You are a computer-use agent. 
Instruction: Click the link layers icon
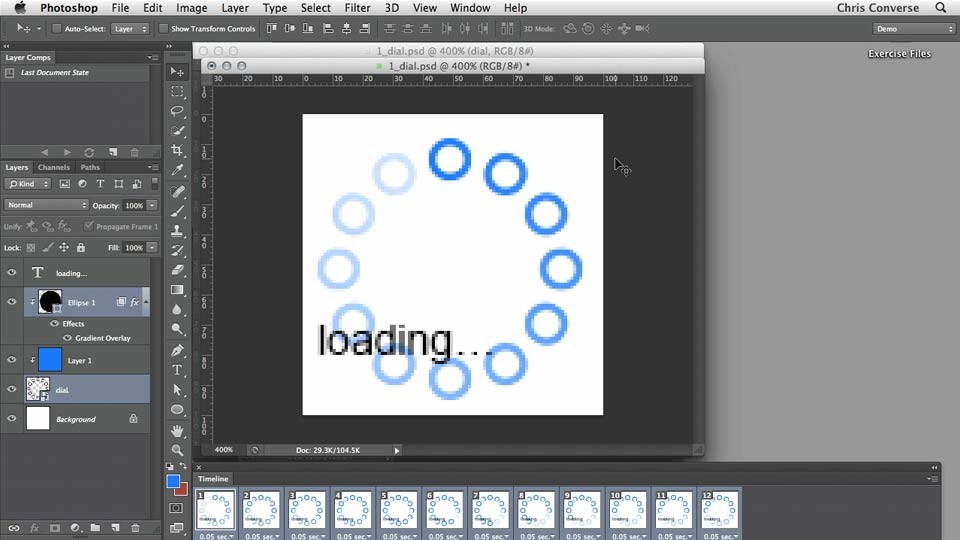(13, 528)
